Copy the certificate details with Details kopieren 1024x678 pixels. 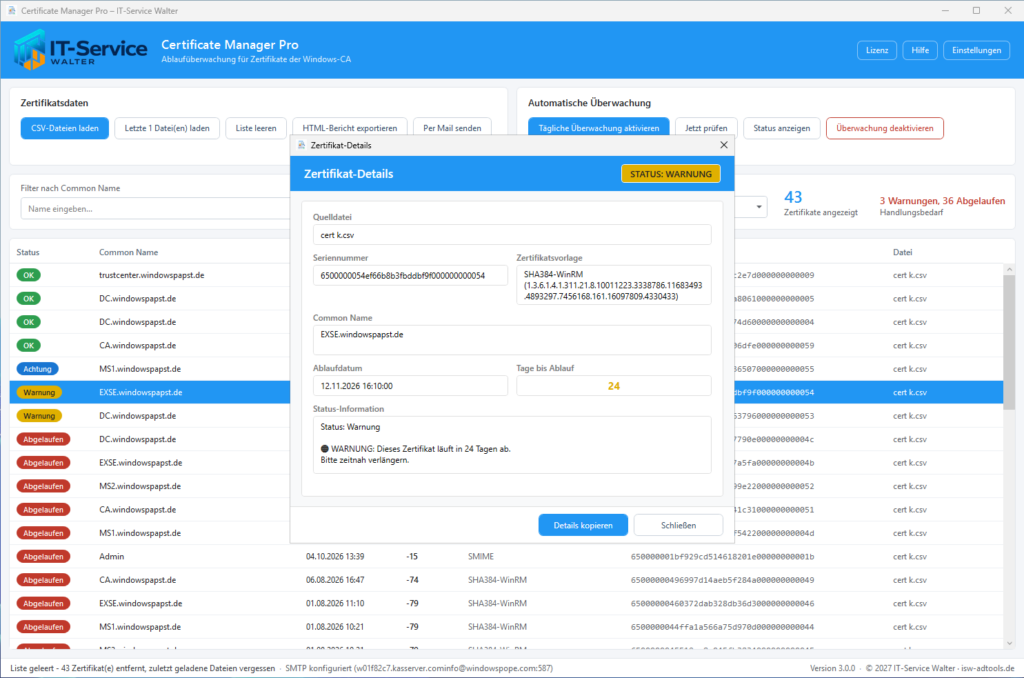pos(583,525)
